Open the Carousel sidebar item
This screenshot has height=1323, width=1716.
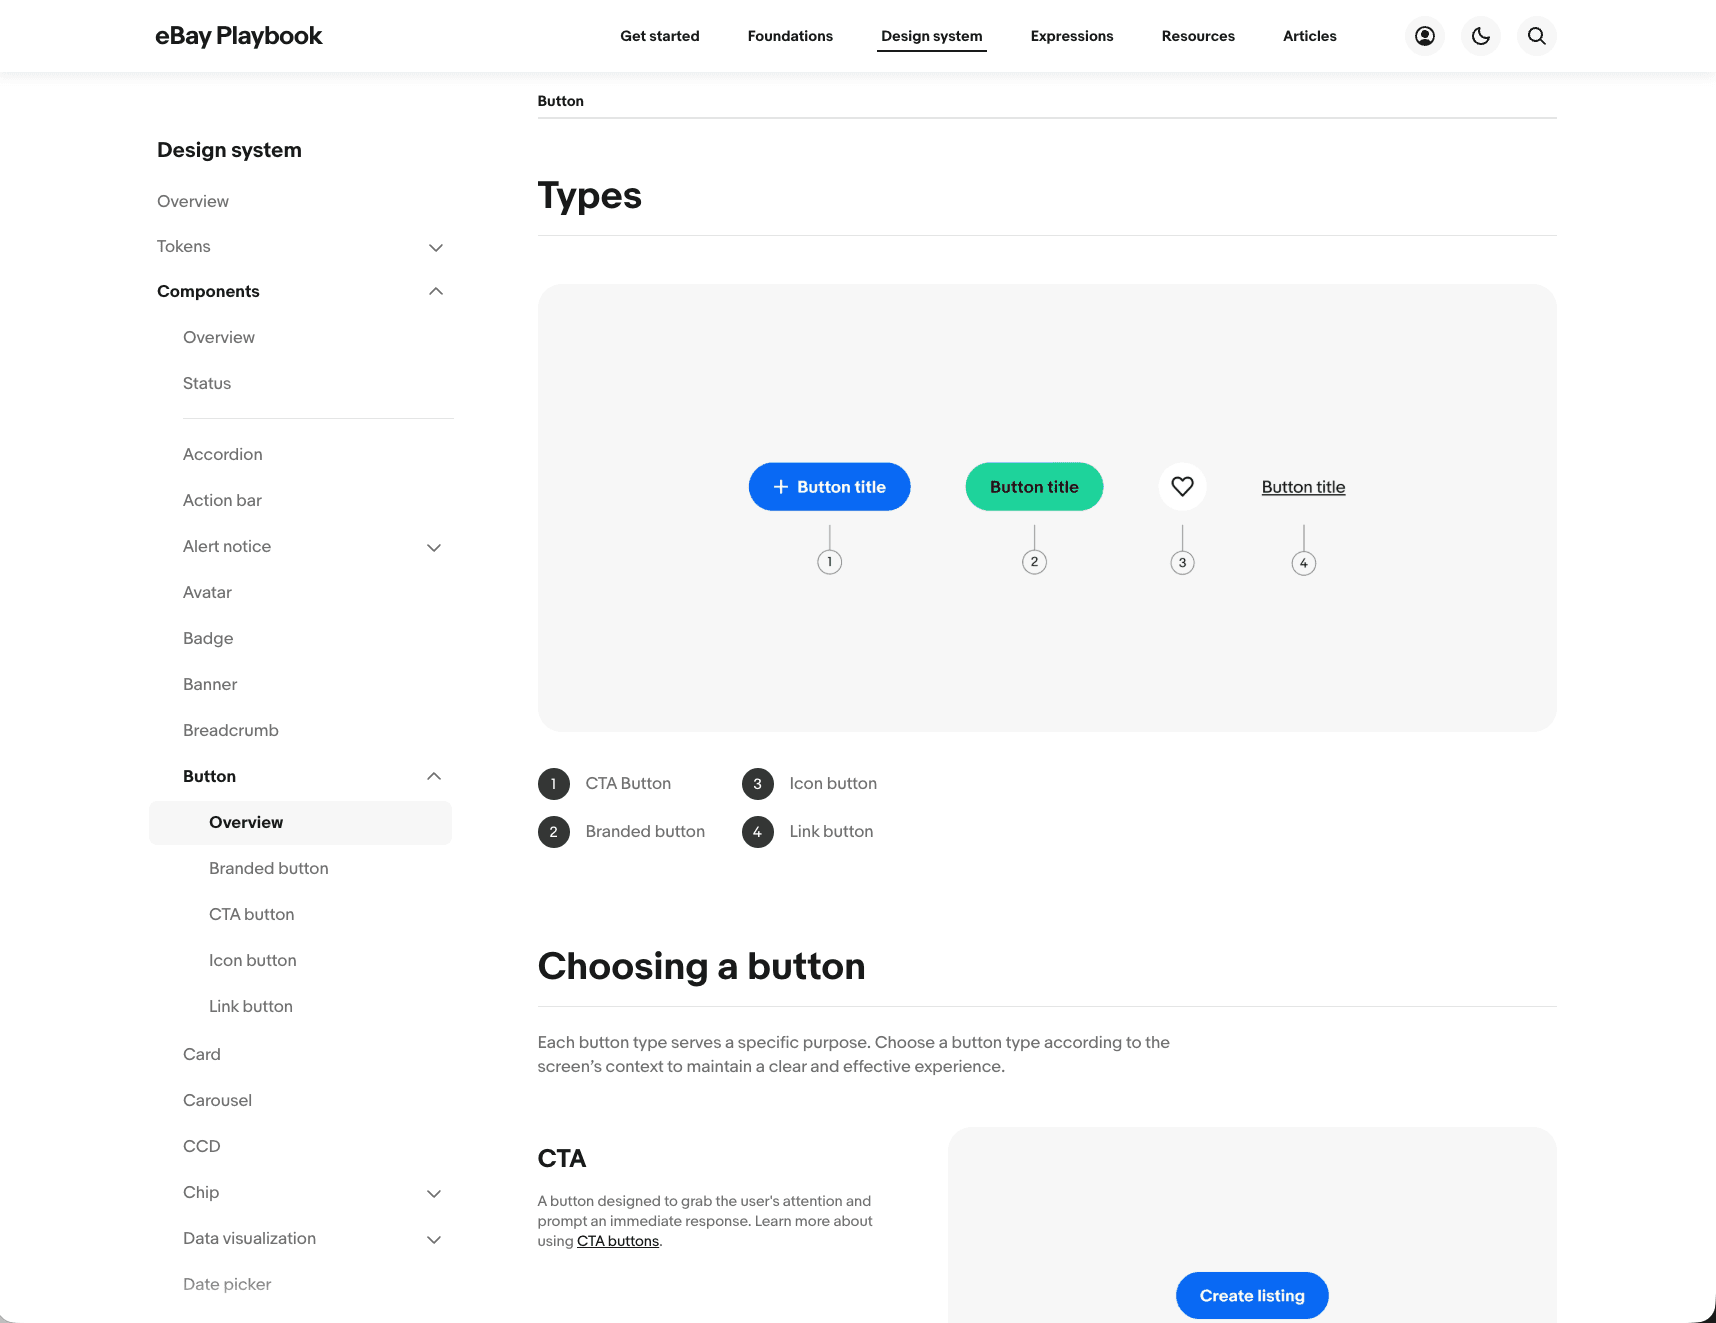pos(217,1100)
